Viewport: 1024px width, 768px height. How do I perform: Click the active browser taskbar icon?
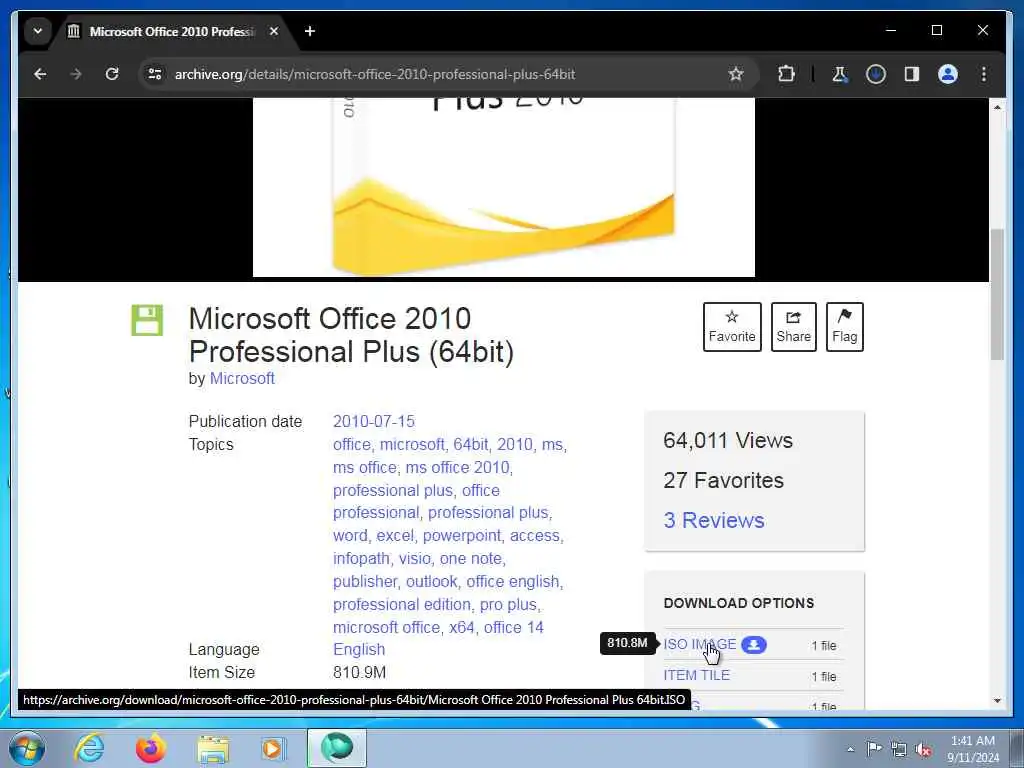click(x=337, y=748)
